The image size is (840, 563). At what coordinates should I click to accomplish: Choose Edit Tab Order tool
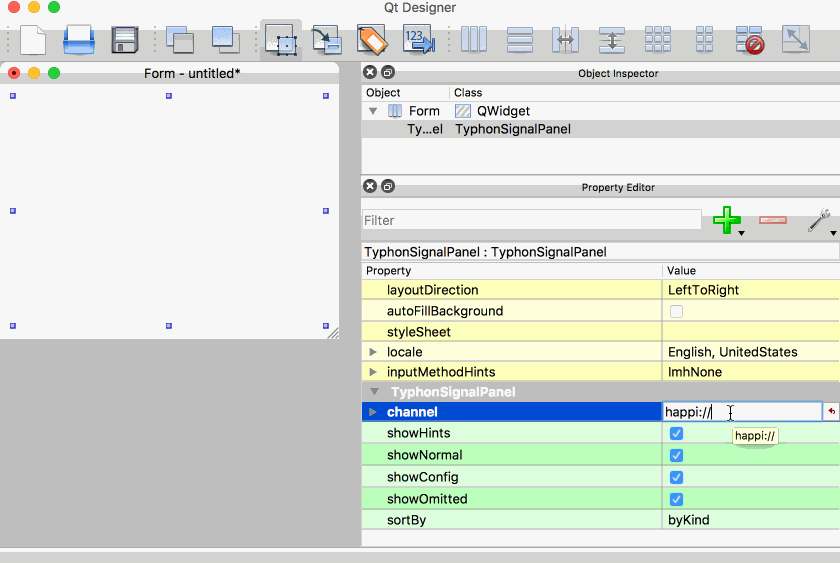418,40
